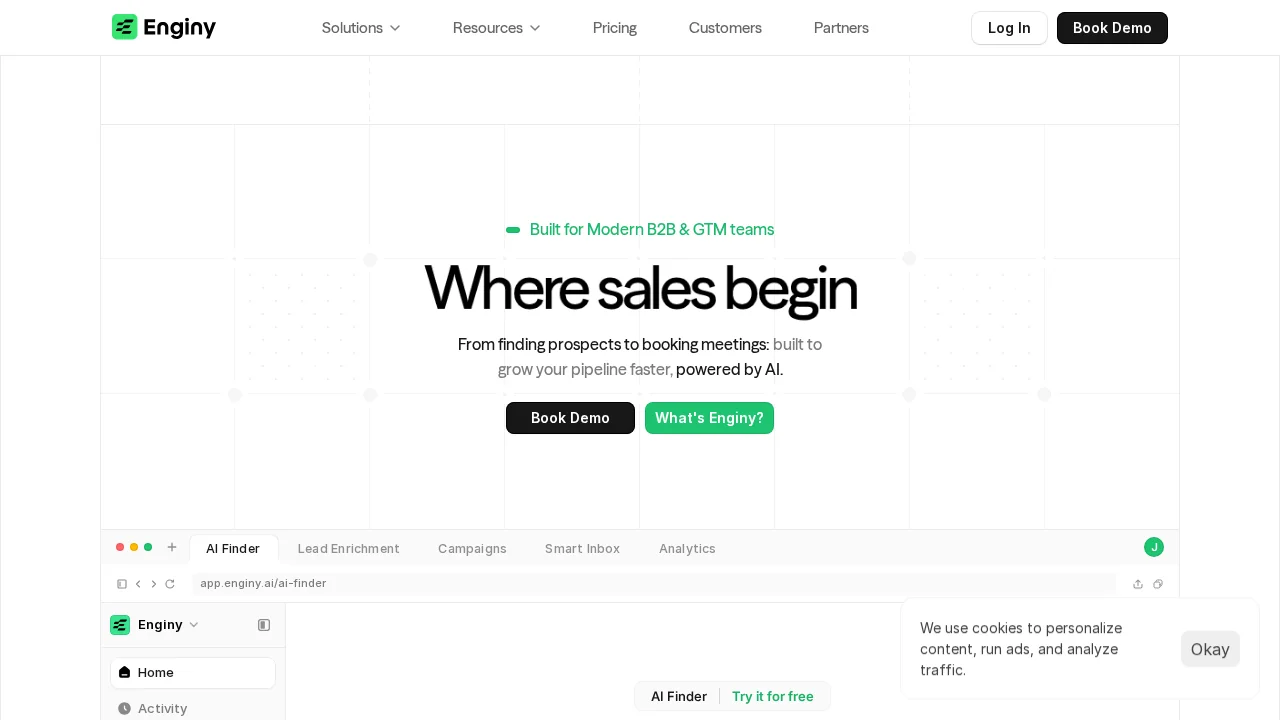Open the Enginy workspace chevron in sidebar

click(194, 625)
